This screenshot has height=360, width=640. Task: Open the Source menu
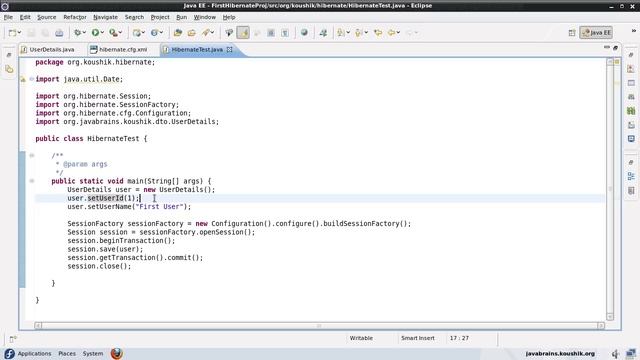pyautogui.click(x=47, y=17)
